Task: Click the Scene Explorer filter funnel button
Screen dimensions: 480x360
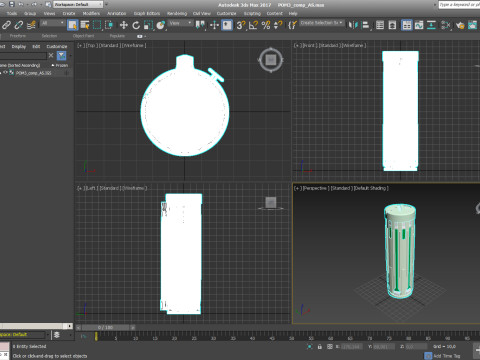Action: point(61,55)
